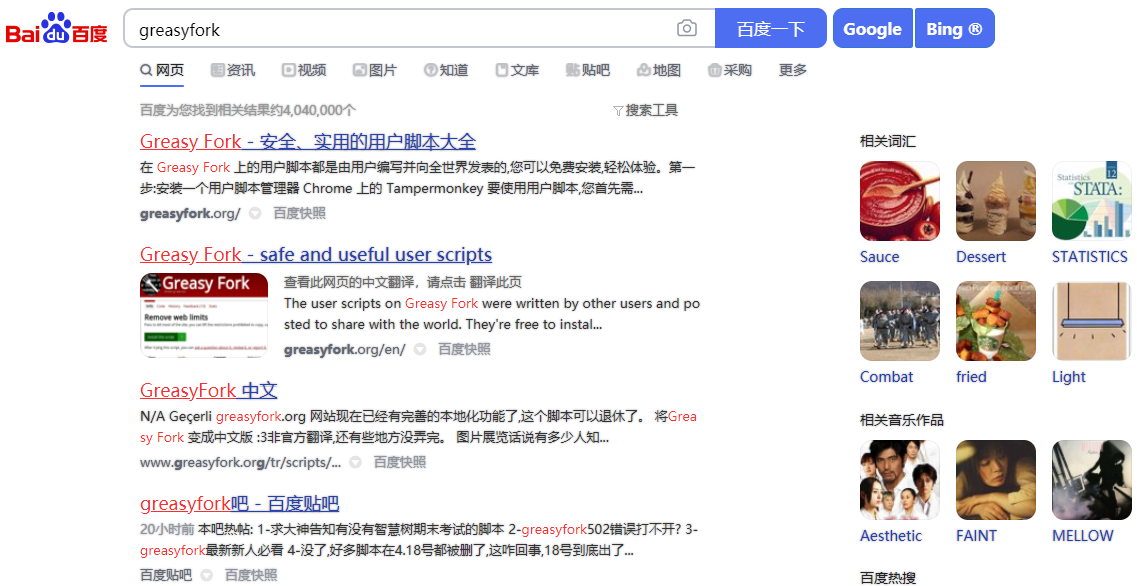The height and width of the screenshot is (586, 1137).
Task: Click 翻译此页 translate link
Action: coord(495,282)
